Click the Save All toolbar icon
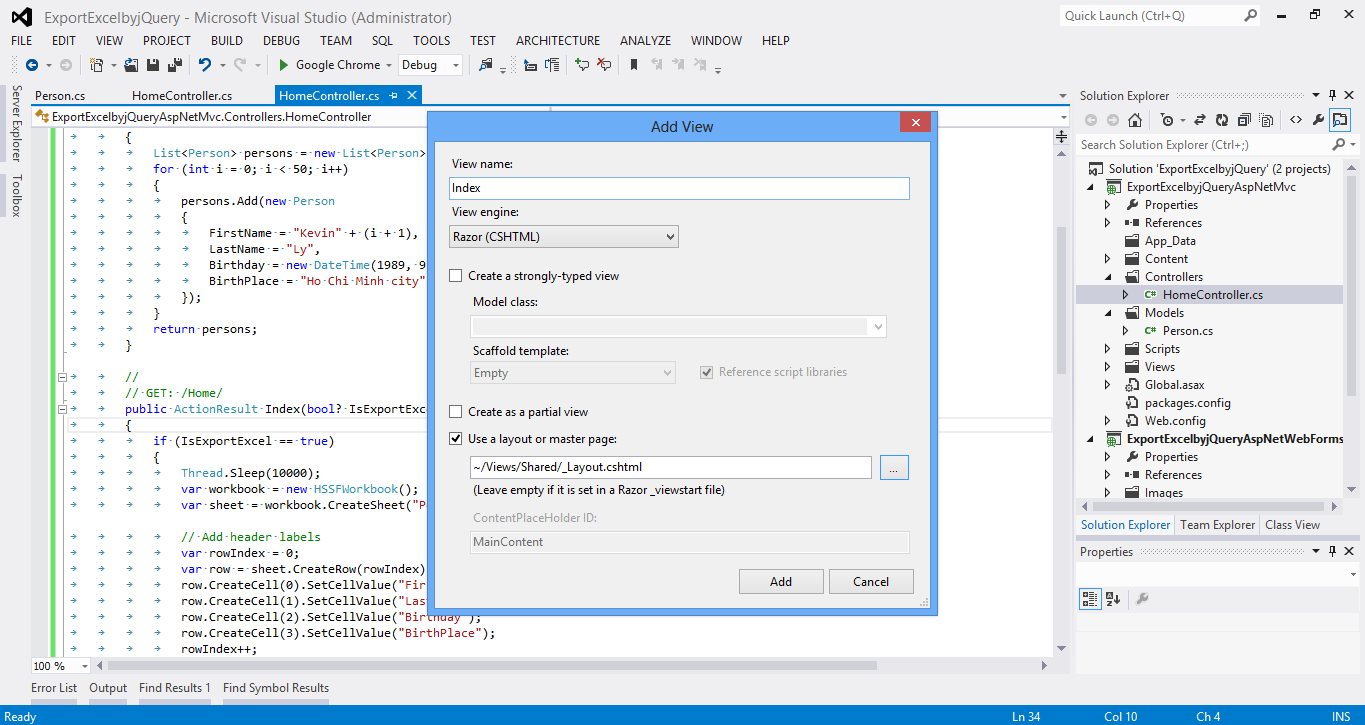The image size is (1365, 725). [175, 65]
